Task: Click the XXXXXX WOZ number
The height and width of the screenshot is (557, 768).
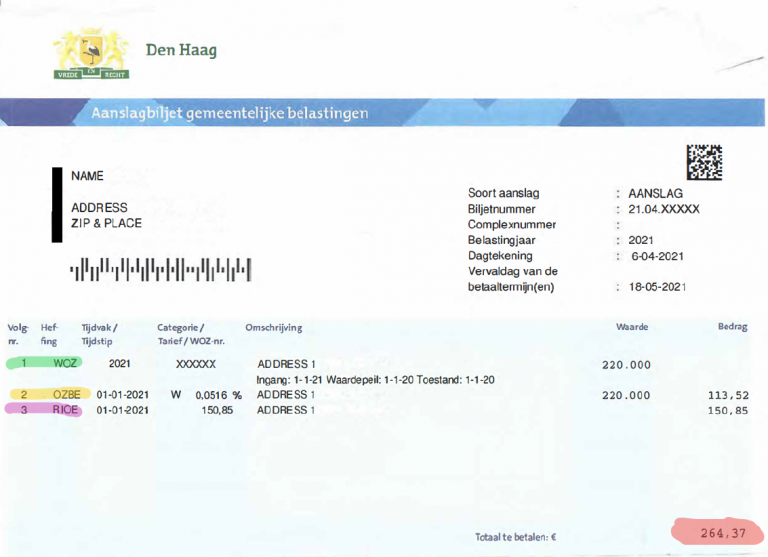Action: (196, 364)
